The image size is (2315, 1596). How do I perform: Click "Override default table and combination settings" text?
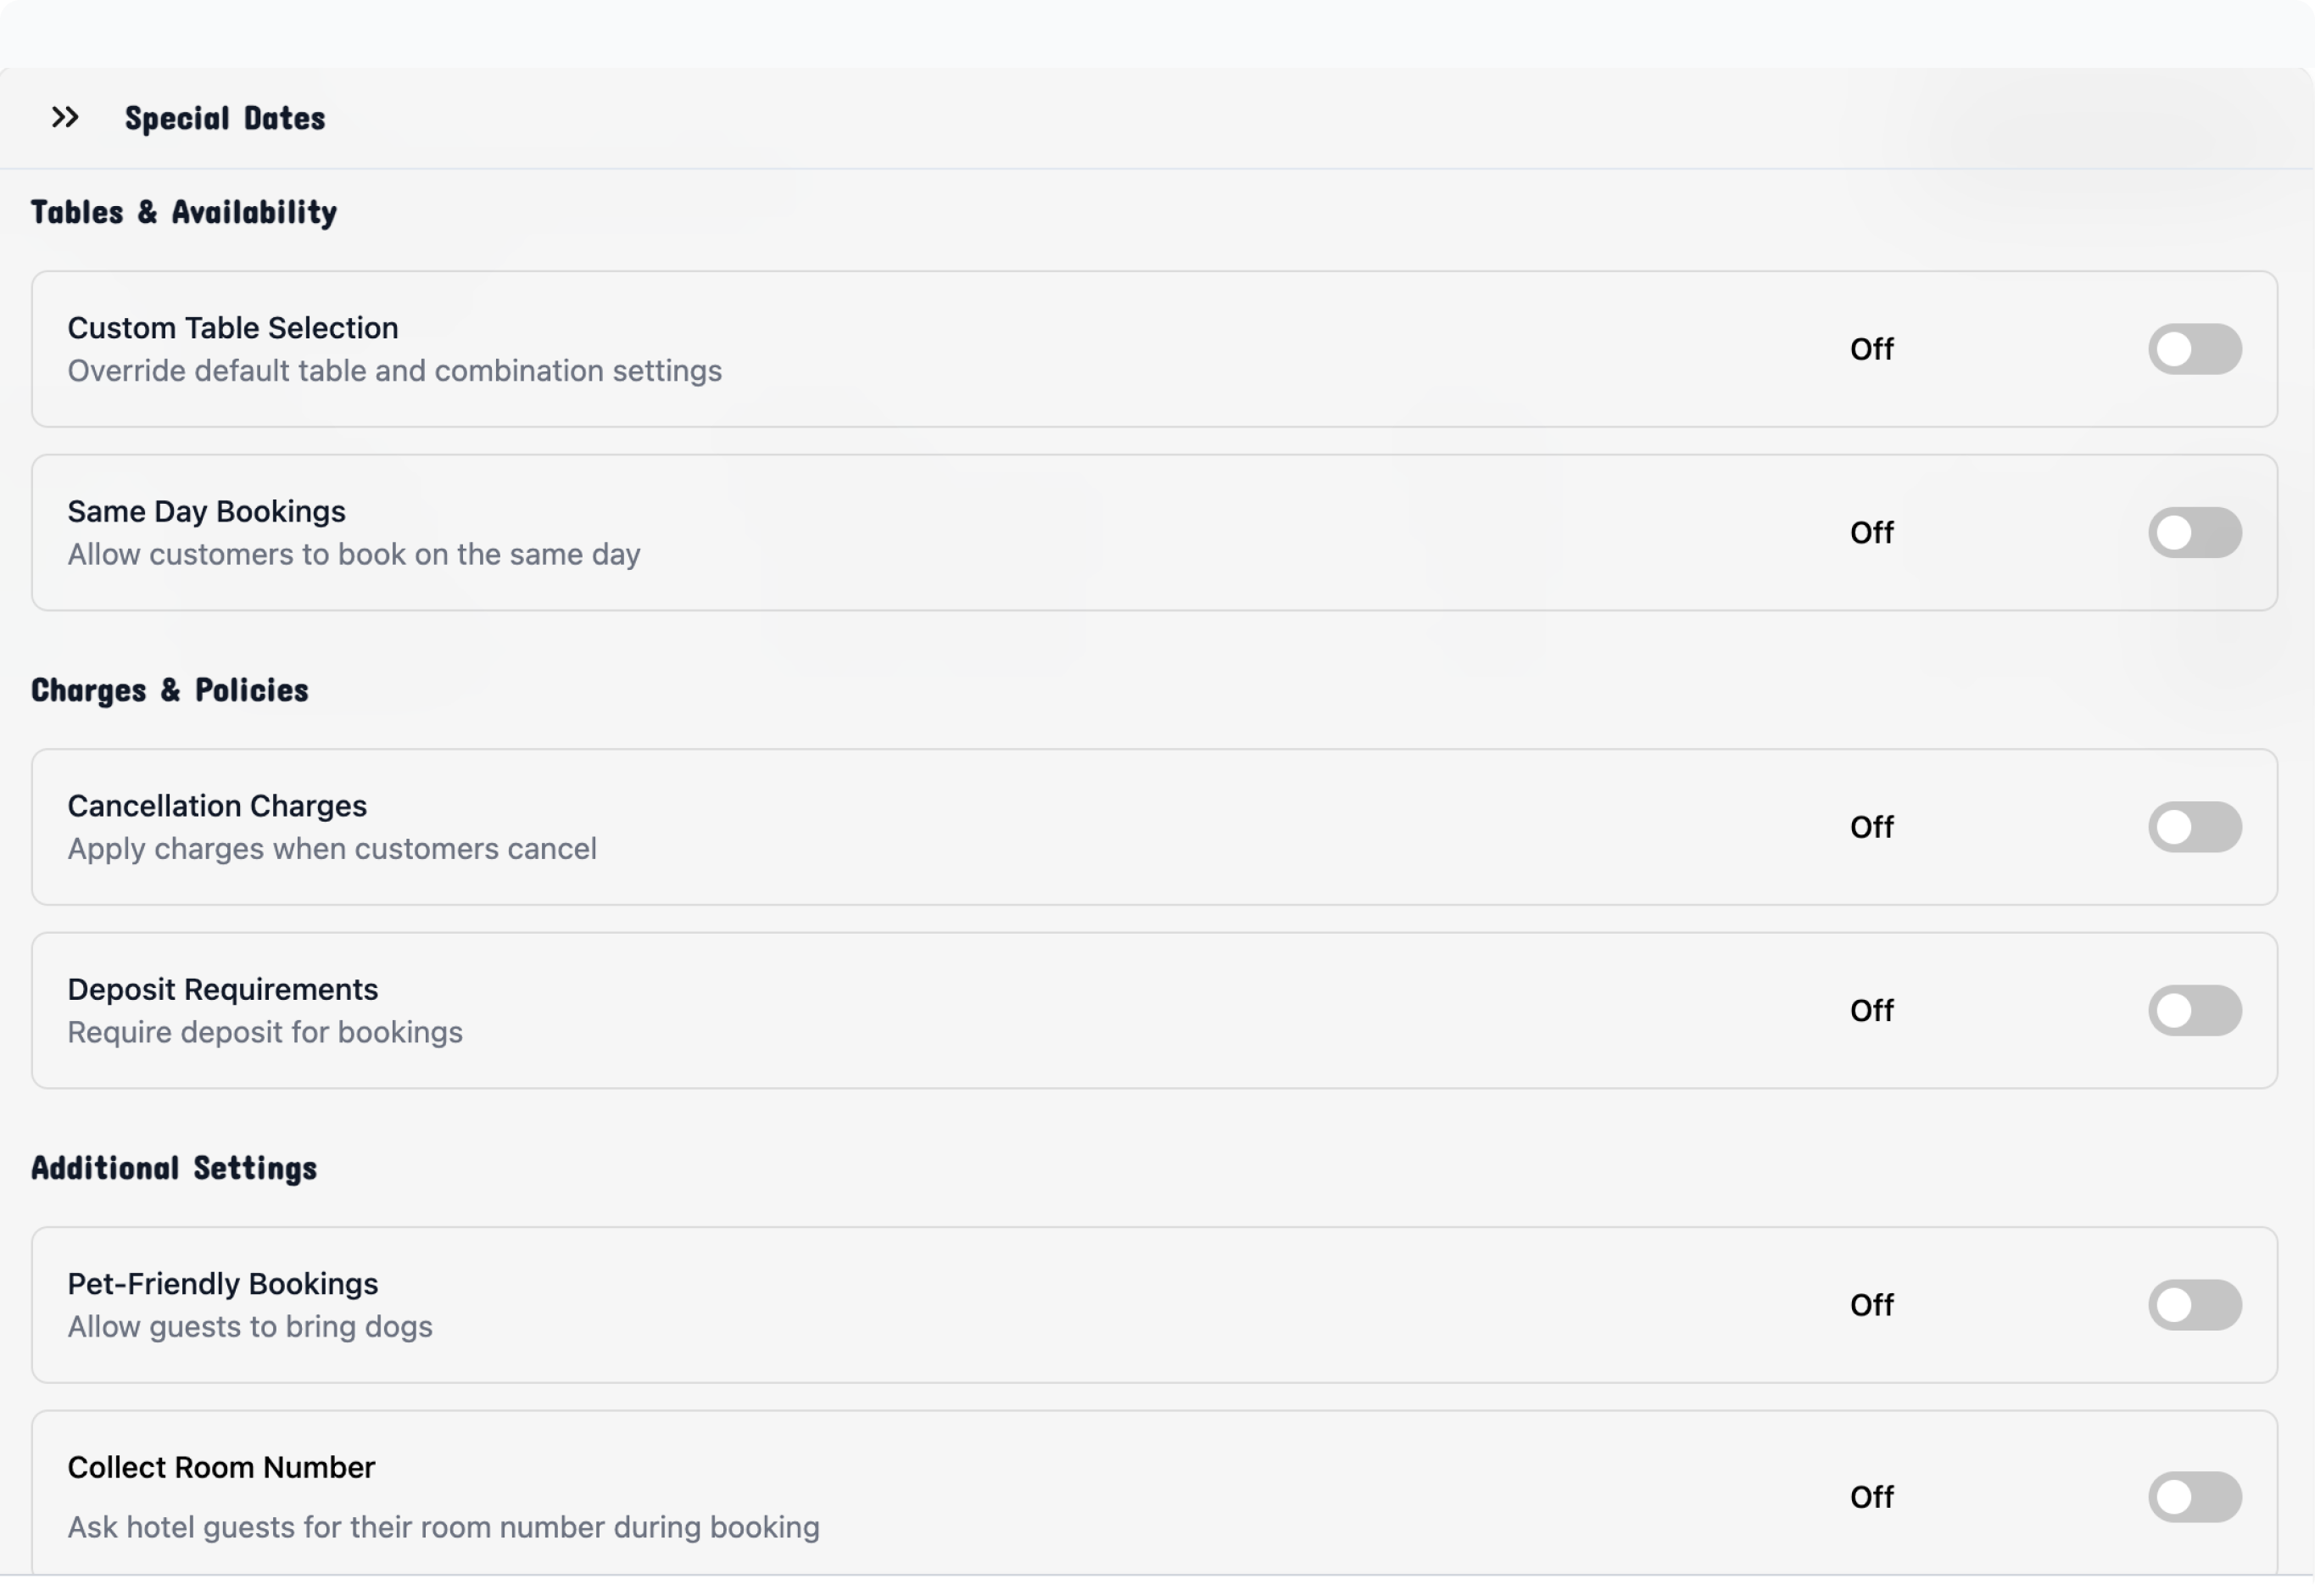(x=395, y=371)
